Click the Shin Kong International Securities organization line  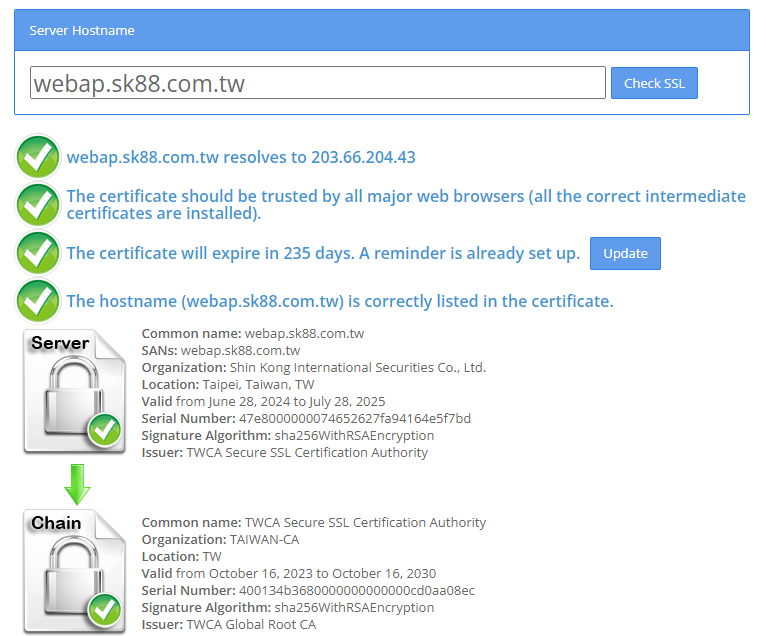pos(314,367)
